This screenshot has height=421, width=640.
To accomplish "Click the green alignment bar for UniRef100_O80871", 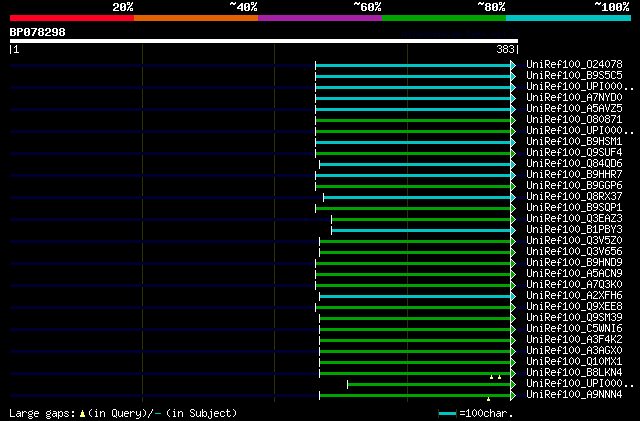I will point(413,120).
